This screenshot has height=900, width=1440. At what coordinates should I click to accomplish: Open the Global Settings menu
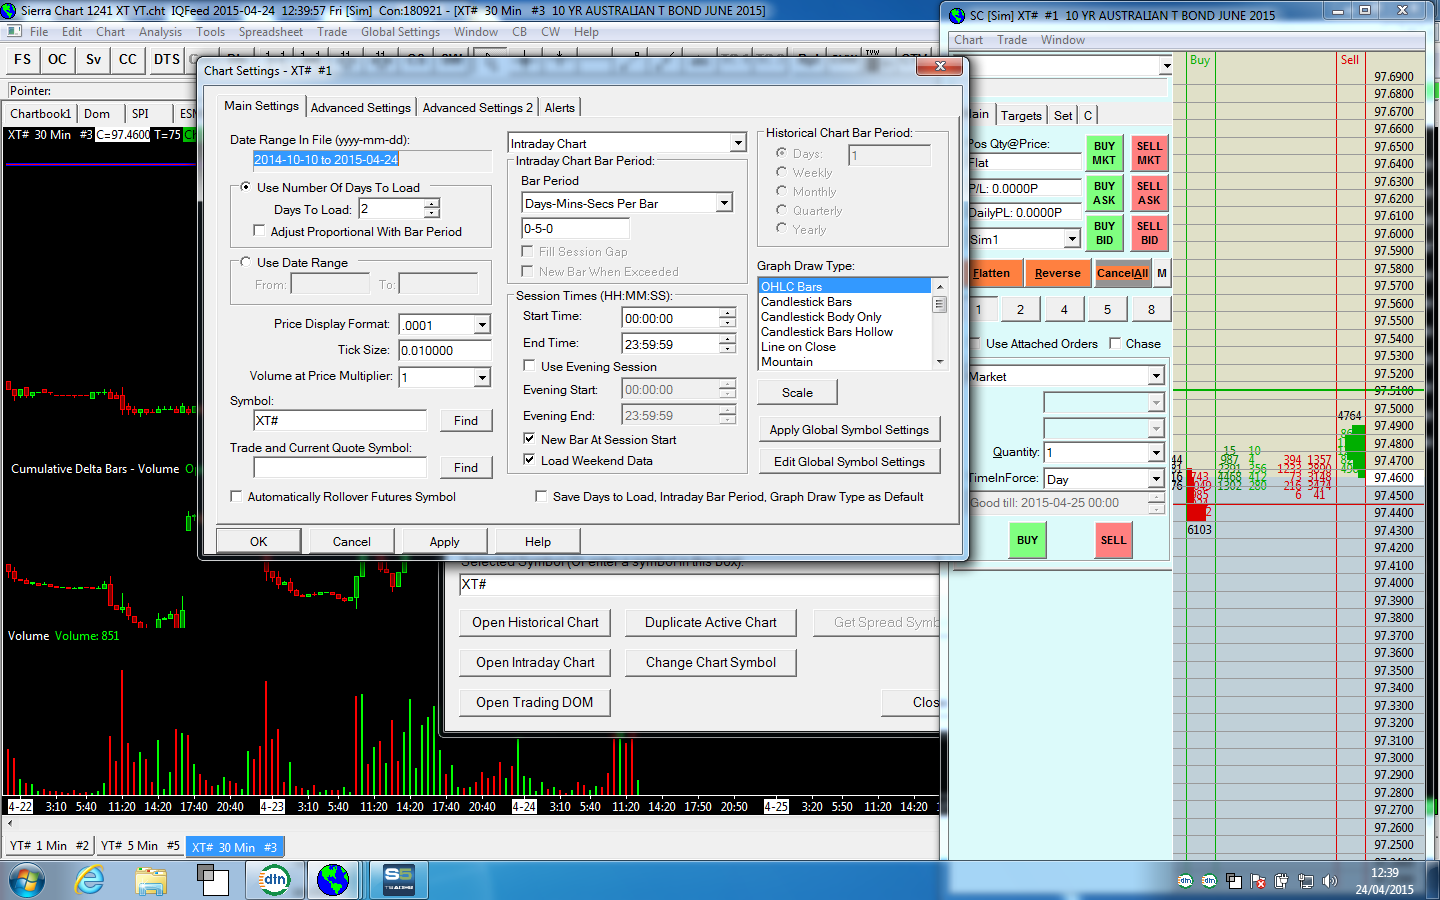(x=400, y=32)
